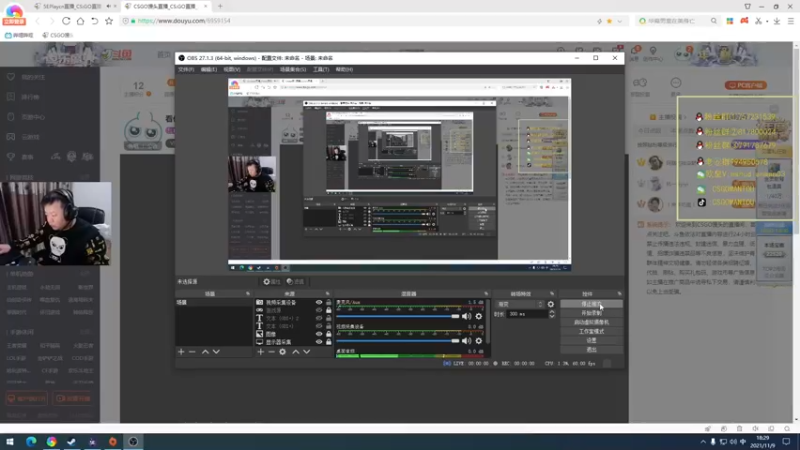Screen dimensions: 800x450
Task: Toggle lock on the 图像 source
Action: point(329,334)
